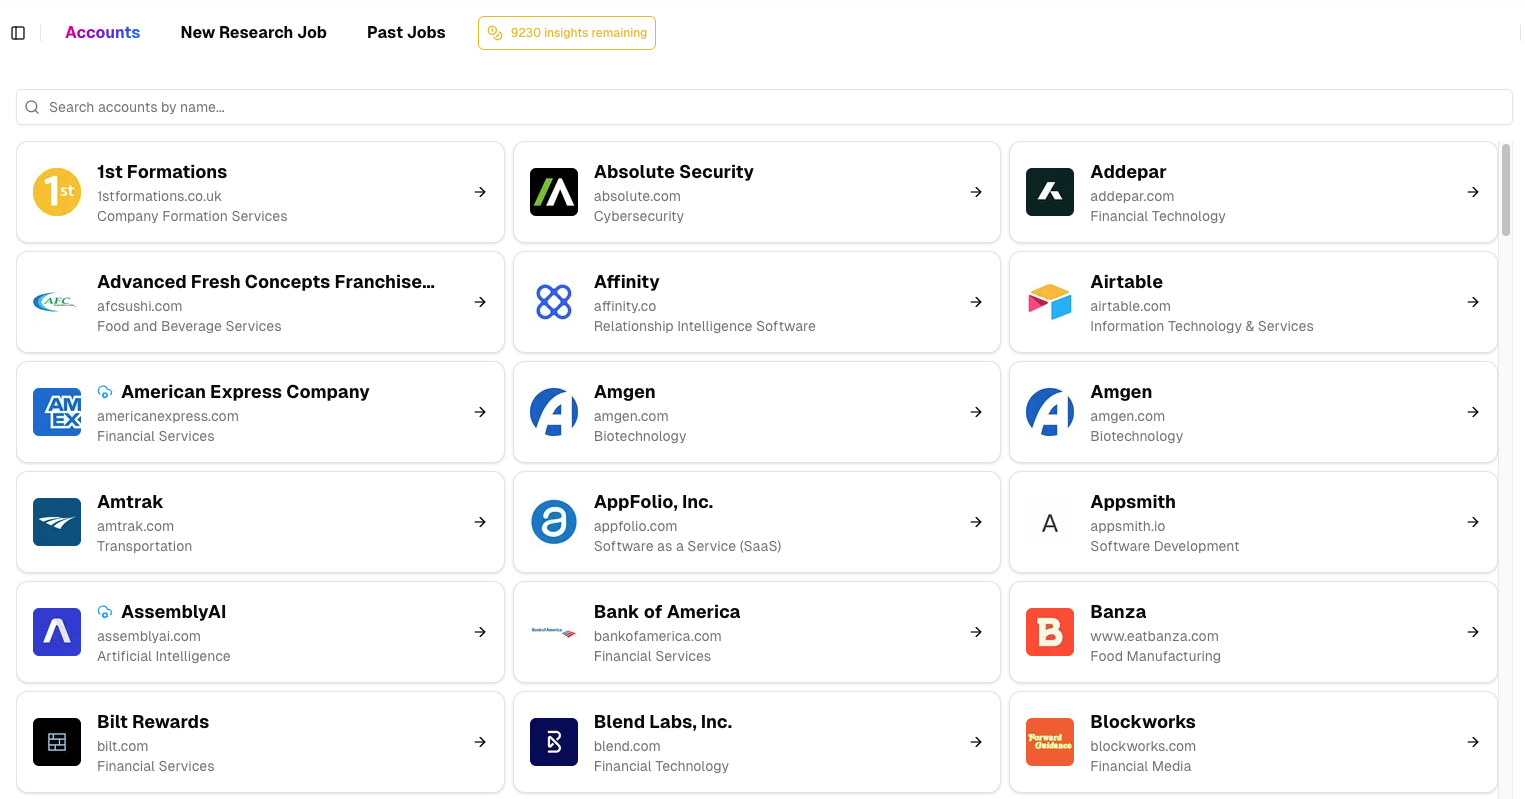The height and width of the screenshot is (799, 1525).
Task: Click the Affinity logo icon
Action: (x=554, y=302)
